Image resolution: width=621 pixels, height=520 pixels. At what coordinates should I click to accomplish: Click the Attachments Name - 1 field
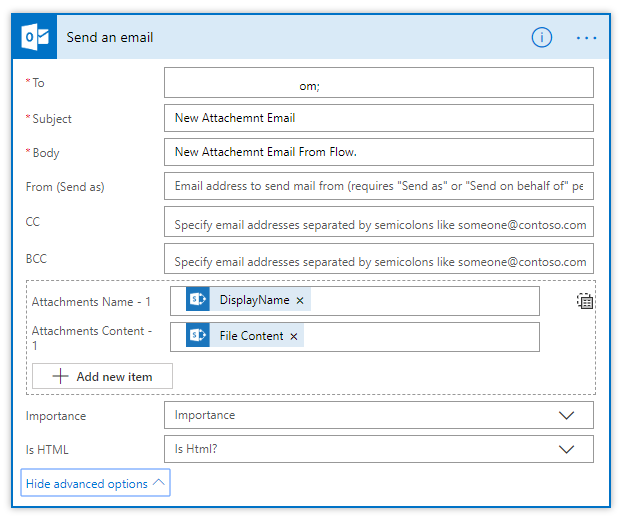(x=355, y=301)
